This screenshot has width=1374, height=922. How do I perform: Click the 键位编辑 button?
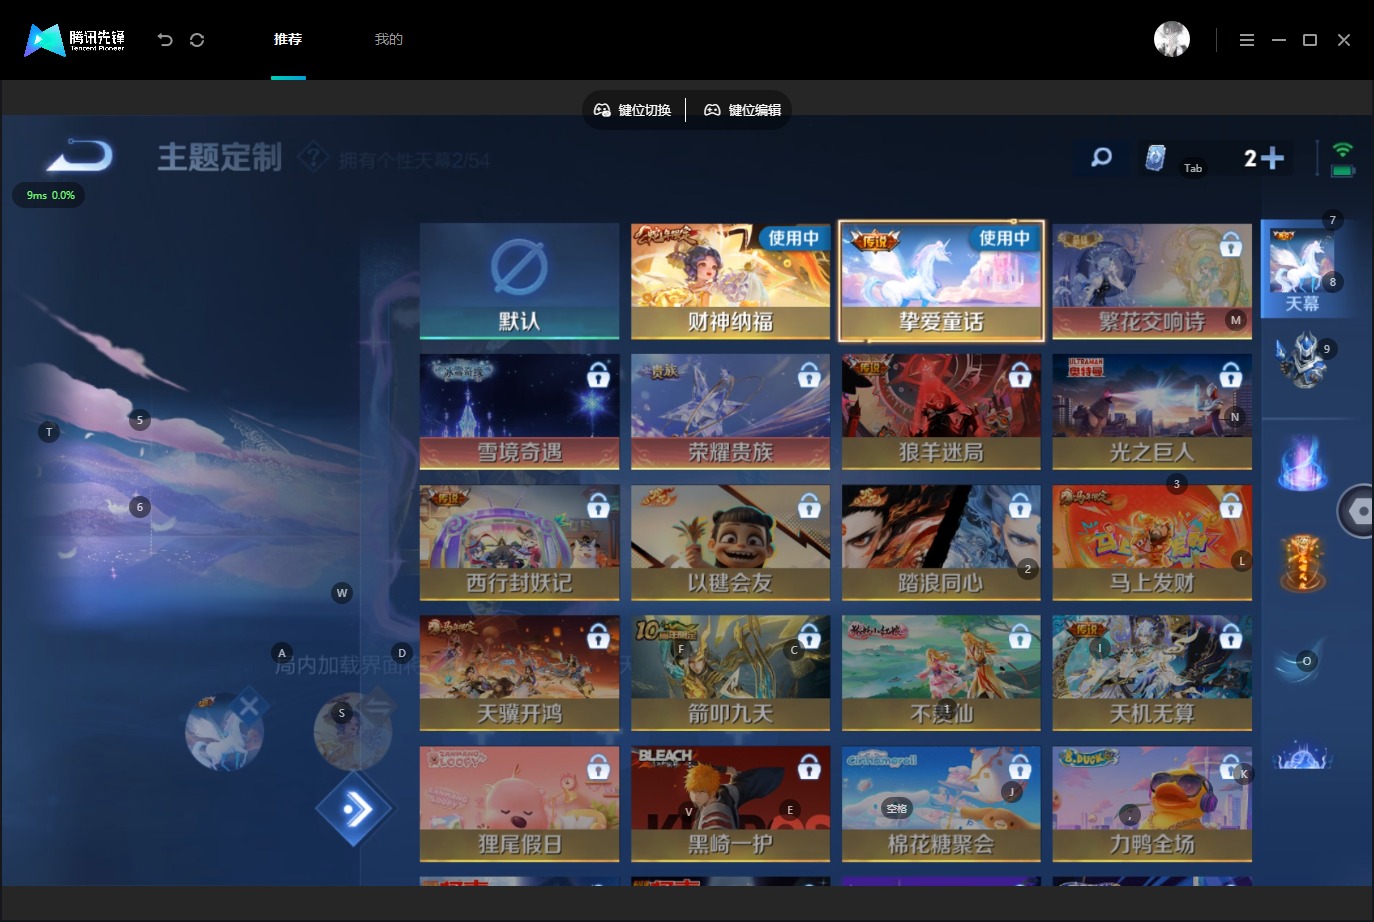743,110
